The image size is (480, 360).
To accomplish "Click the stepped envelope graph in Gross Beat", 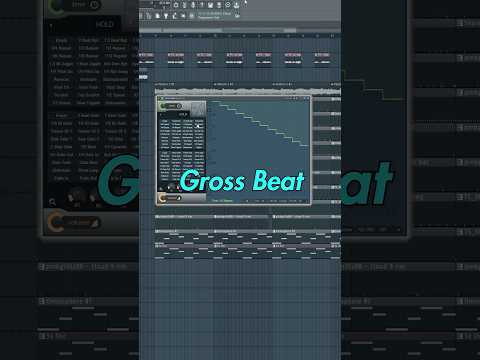I will (258, 149).
